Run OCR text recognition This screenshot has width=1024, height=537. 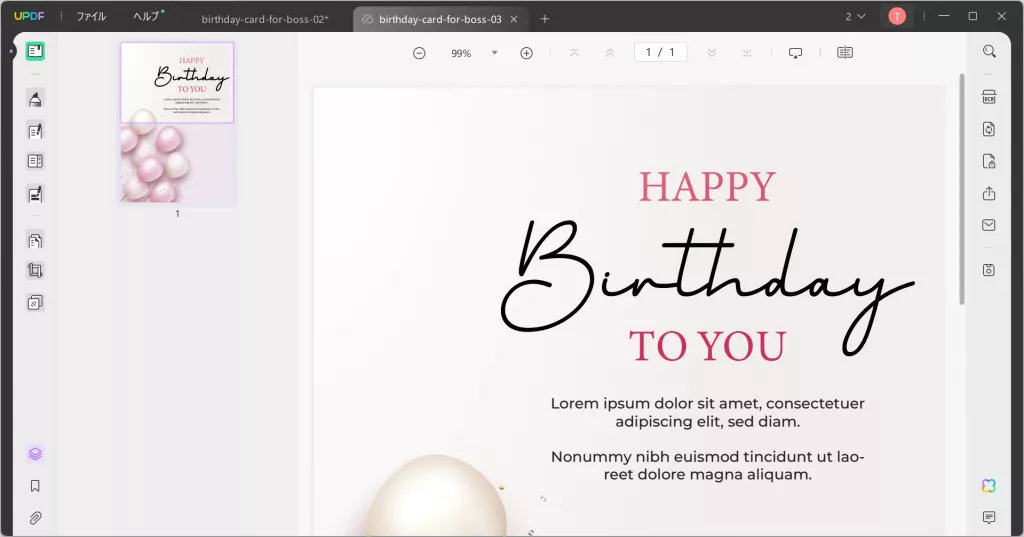pos(989,97)
